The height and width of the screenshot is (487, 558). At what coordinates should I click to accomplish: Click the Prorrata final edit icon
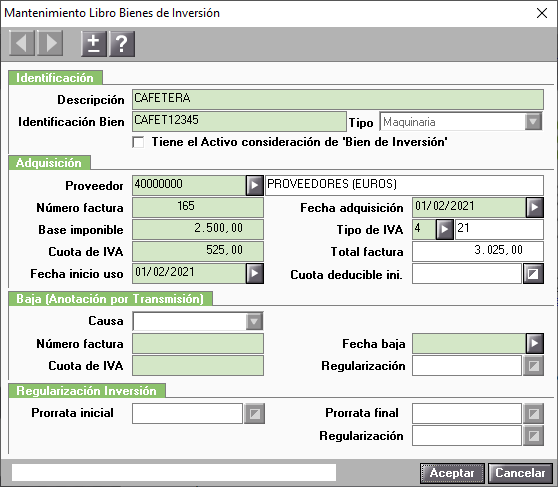(x=533, y=413)
